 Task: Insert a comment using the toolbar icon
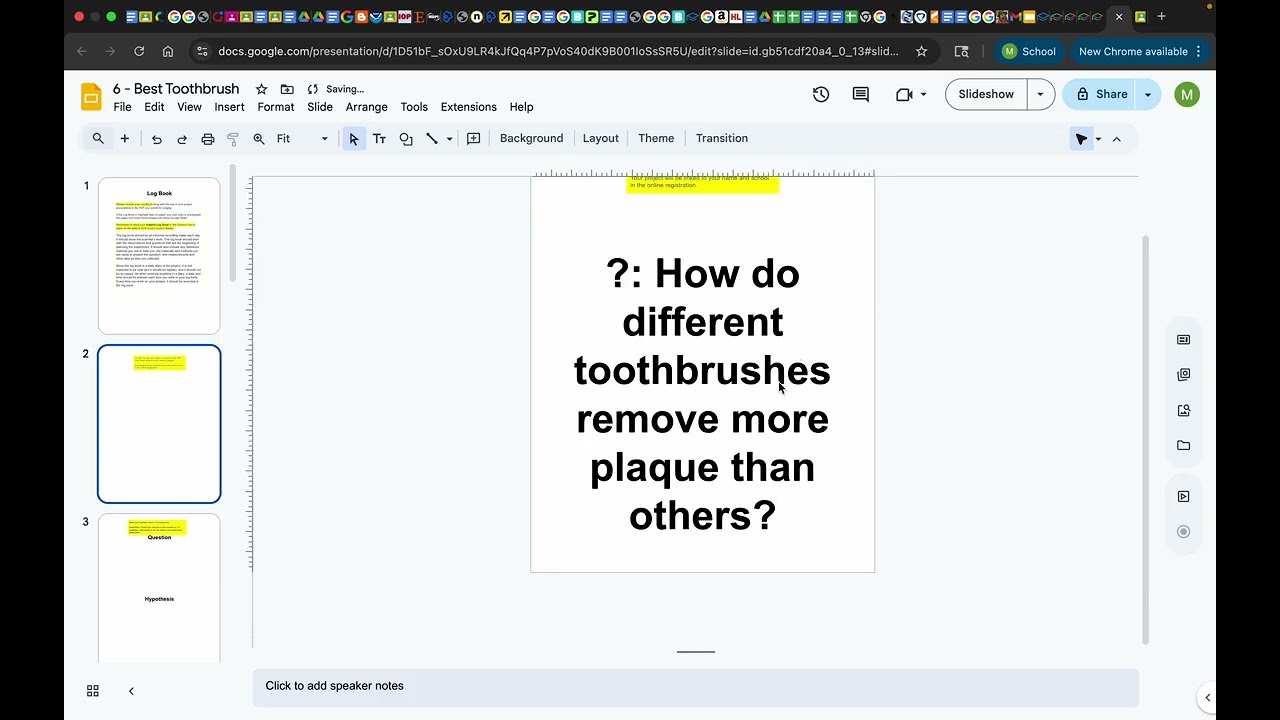(x=474, y=139)
